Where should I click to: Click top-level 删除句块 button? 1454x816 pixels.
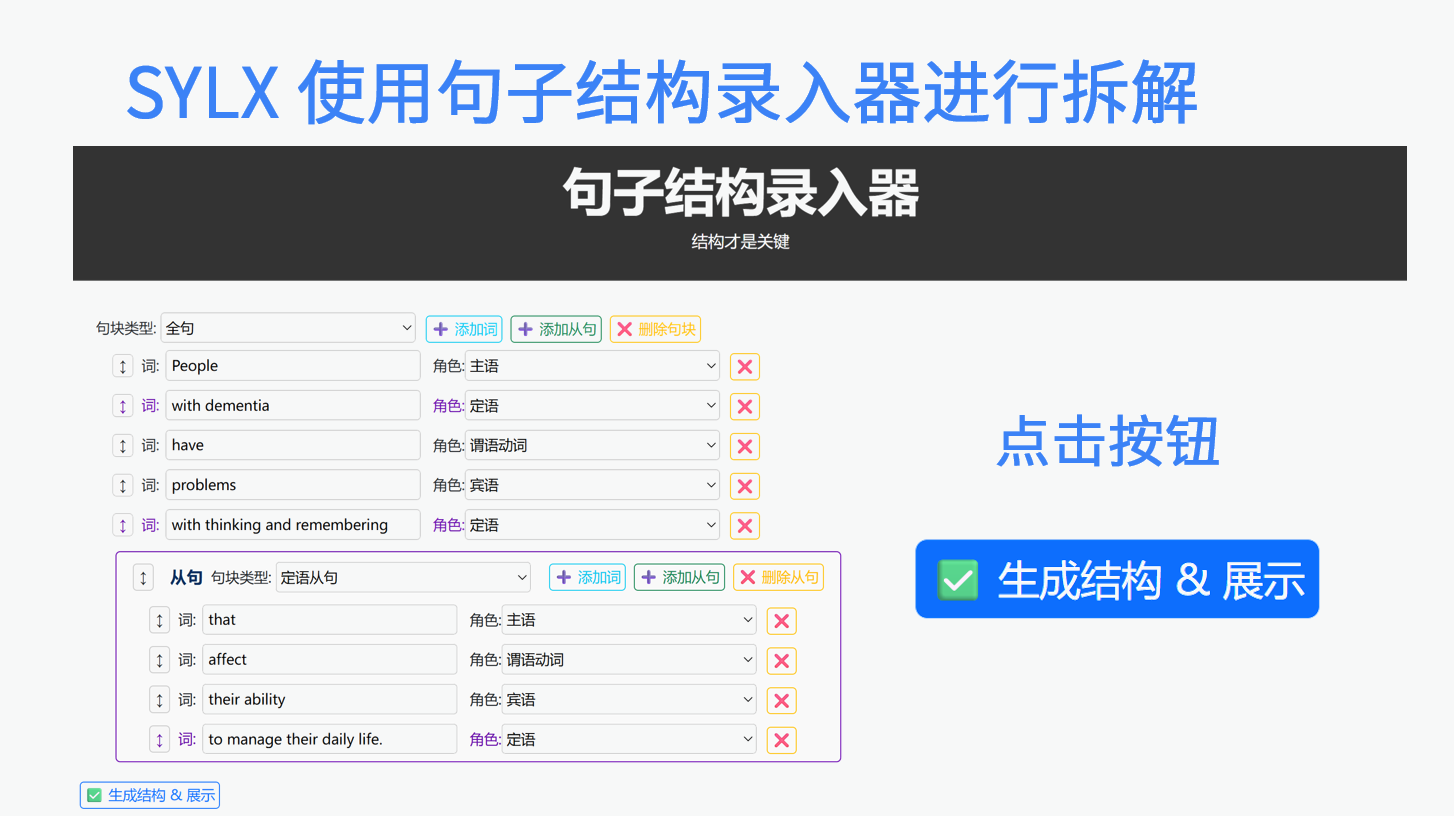[x=655, y=329]
